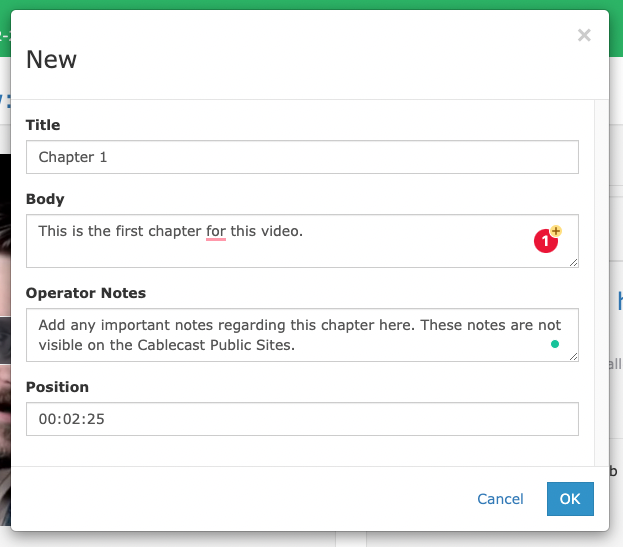Confirm with the OK button
The width and height of the screenshot is (623, 547).
[x=570, y=499]
